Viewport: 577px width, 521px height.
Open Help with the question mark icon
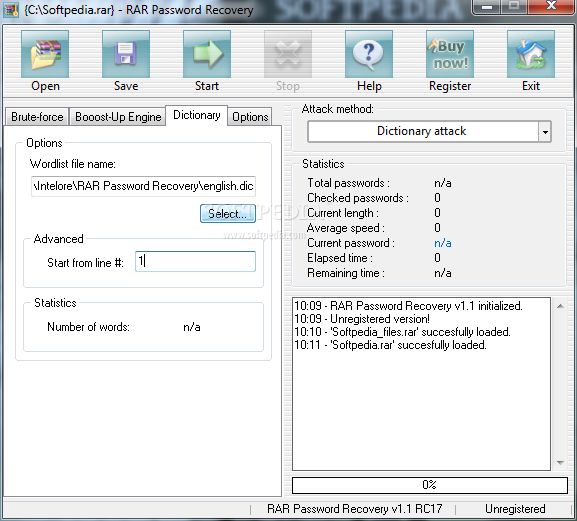[x=369, y=54]
